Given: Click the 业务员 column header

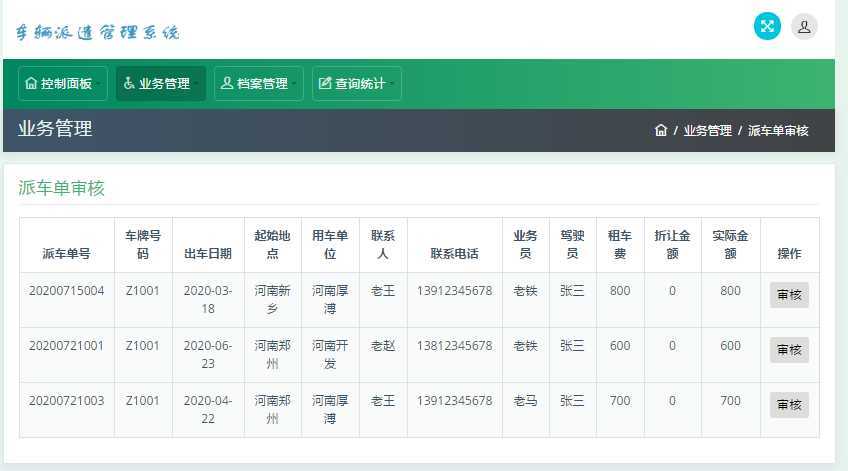Looking at the screenshot, I should pyautogui.click(x=525, y=244).
